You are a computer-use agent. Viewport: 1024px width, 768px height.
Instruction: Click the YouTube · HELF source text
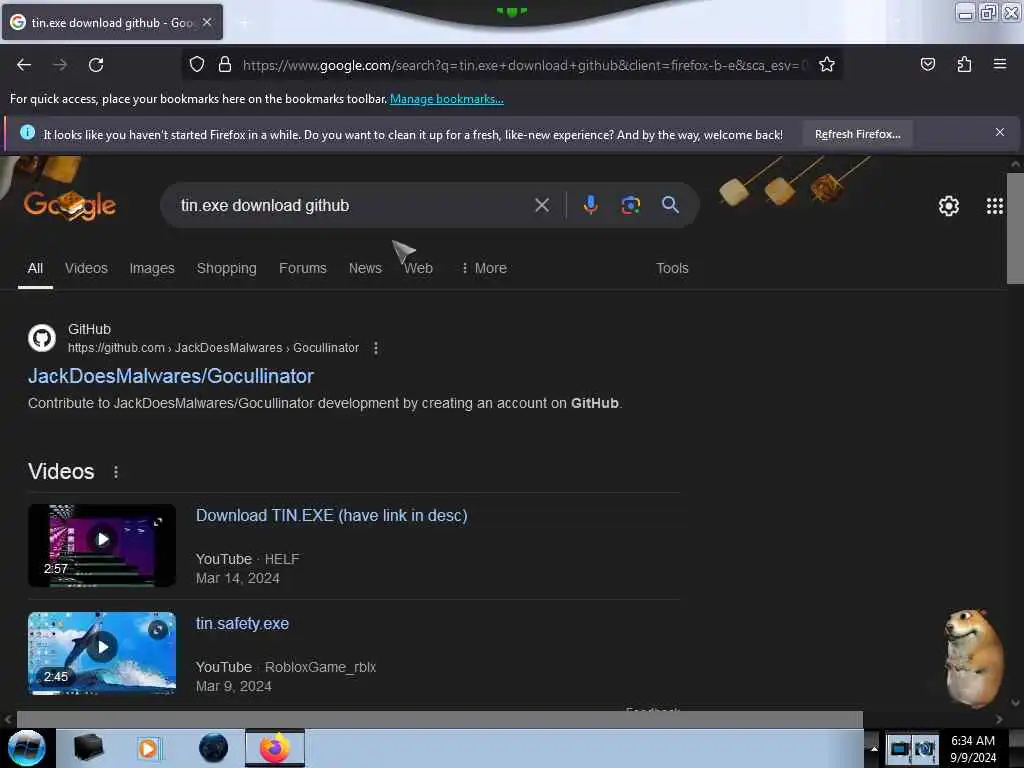pos(248,559)
